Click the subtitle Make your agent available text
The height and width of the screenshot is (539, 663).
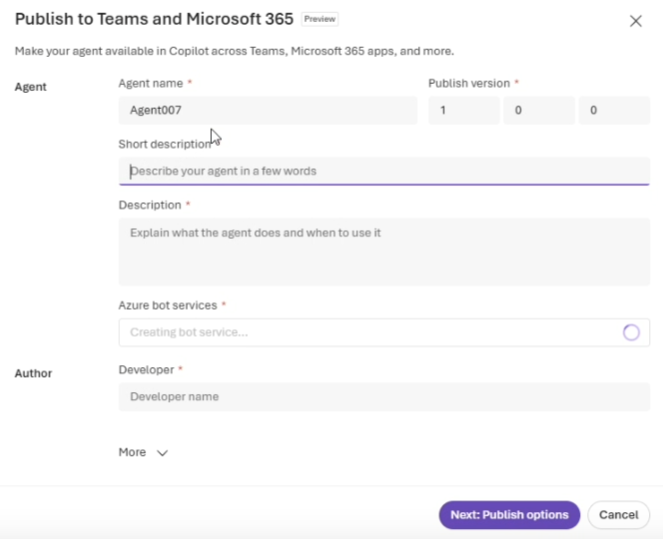235,51
